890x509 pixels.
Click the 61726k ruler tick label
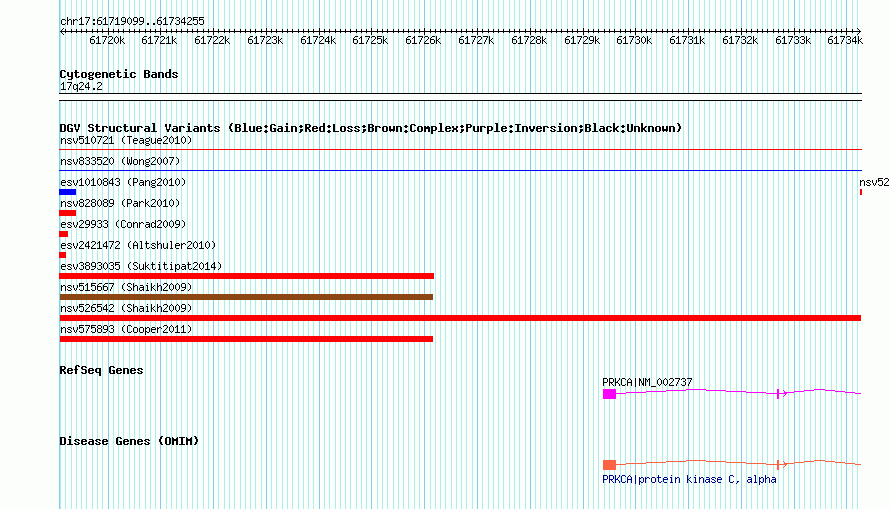(423, 40)
